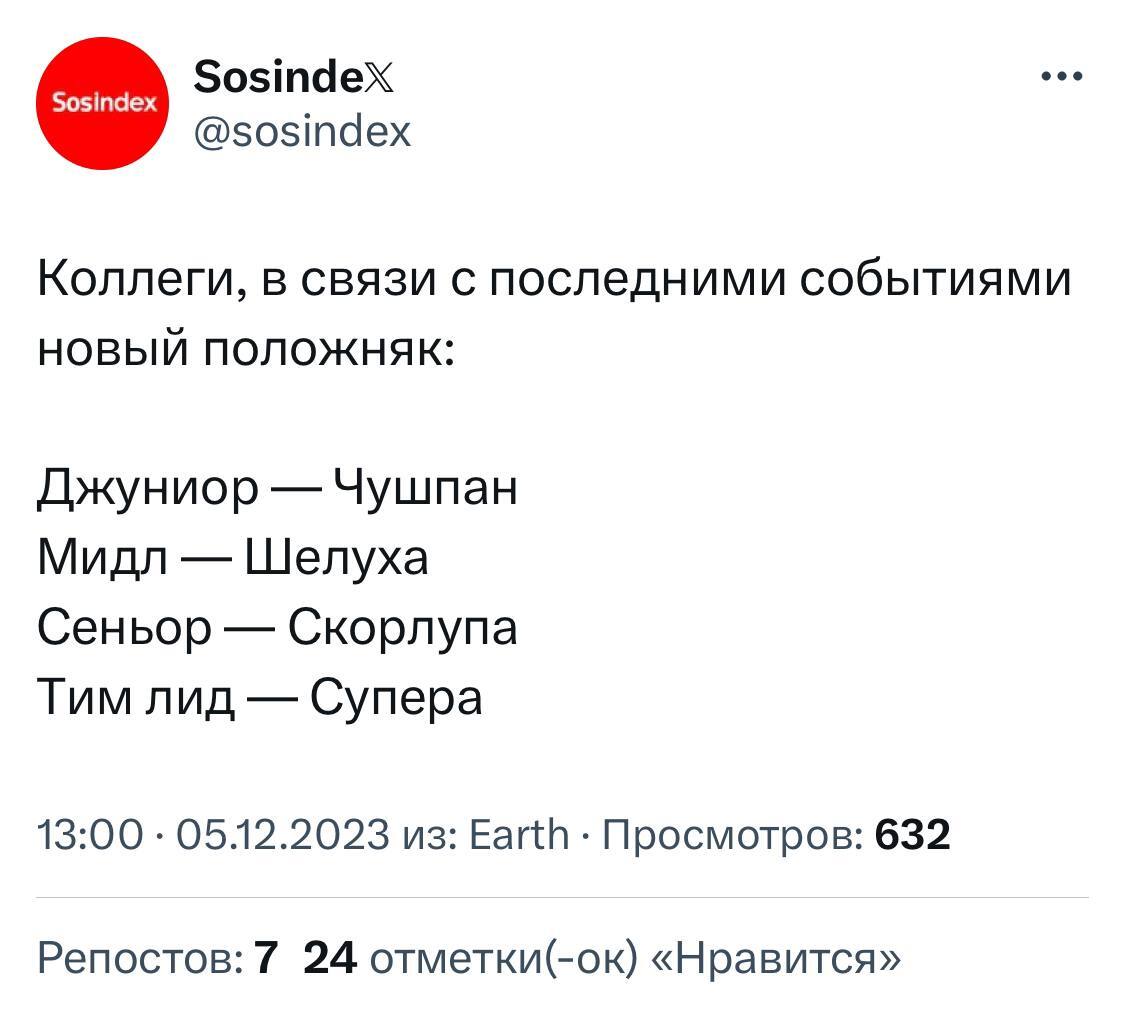Image resolution: width=1125 pixels, height=1012 pixels.
Task: Click the "новый положняк:" text line
Action: [x=246, y=349]
